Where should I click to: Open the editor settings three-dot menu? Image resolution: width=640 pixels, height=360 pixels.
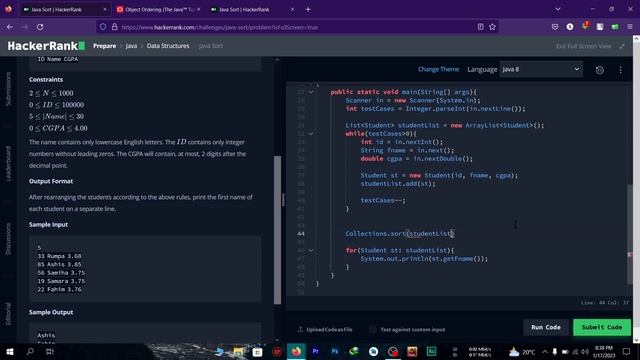click(x=620, y=70)
